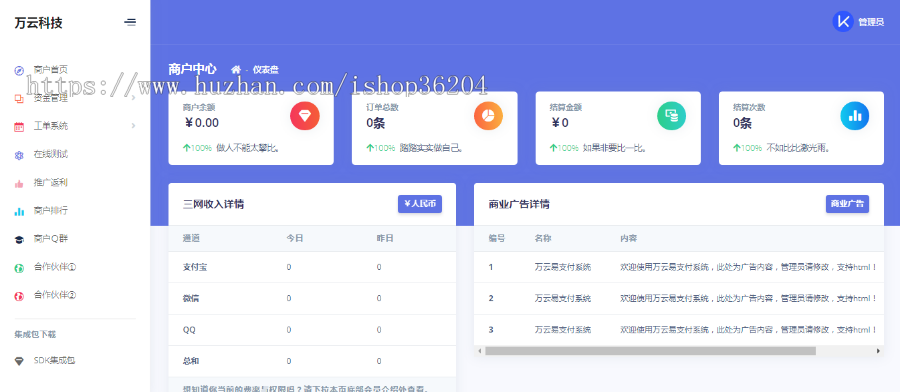Image resolution: width=900 pixels, height=392 pixels.
Task: Click the 内容 column header
Action: [x=629, y=238]
